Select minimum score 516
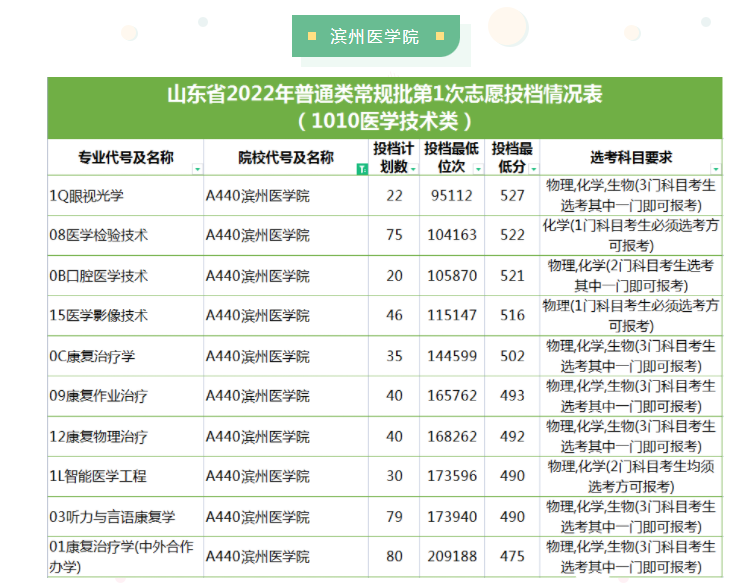Image resolution: width=749 pixels, height=583 pixels. click(x=512, y=315)
